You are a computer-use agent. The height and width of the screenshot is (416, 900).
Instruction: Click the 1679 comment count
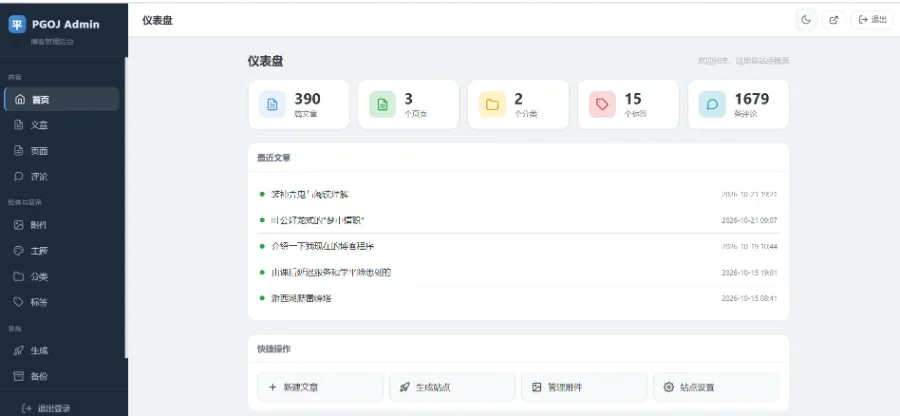(752, 99)
